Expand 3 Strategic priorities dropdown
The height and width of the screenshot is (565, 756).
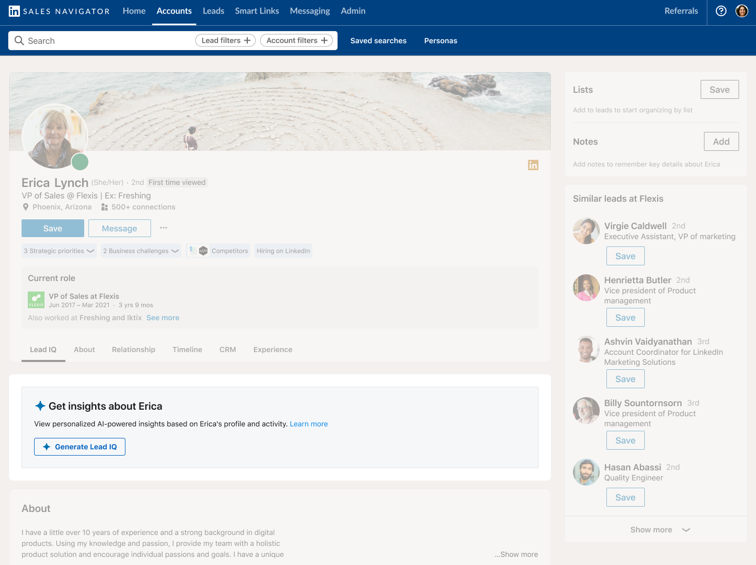[x=59, y=251]
